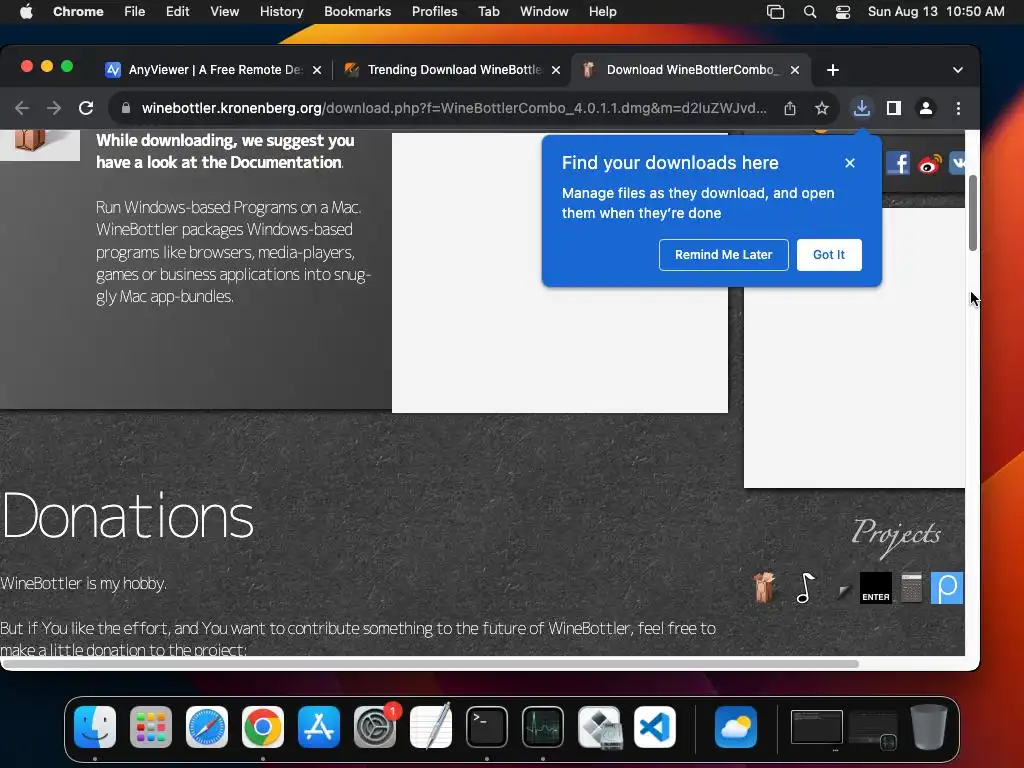Viewport: 1024px width, 768px height.
Task: Open Google Chrome in the Dock
Action: click(x=263, y=727)
